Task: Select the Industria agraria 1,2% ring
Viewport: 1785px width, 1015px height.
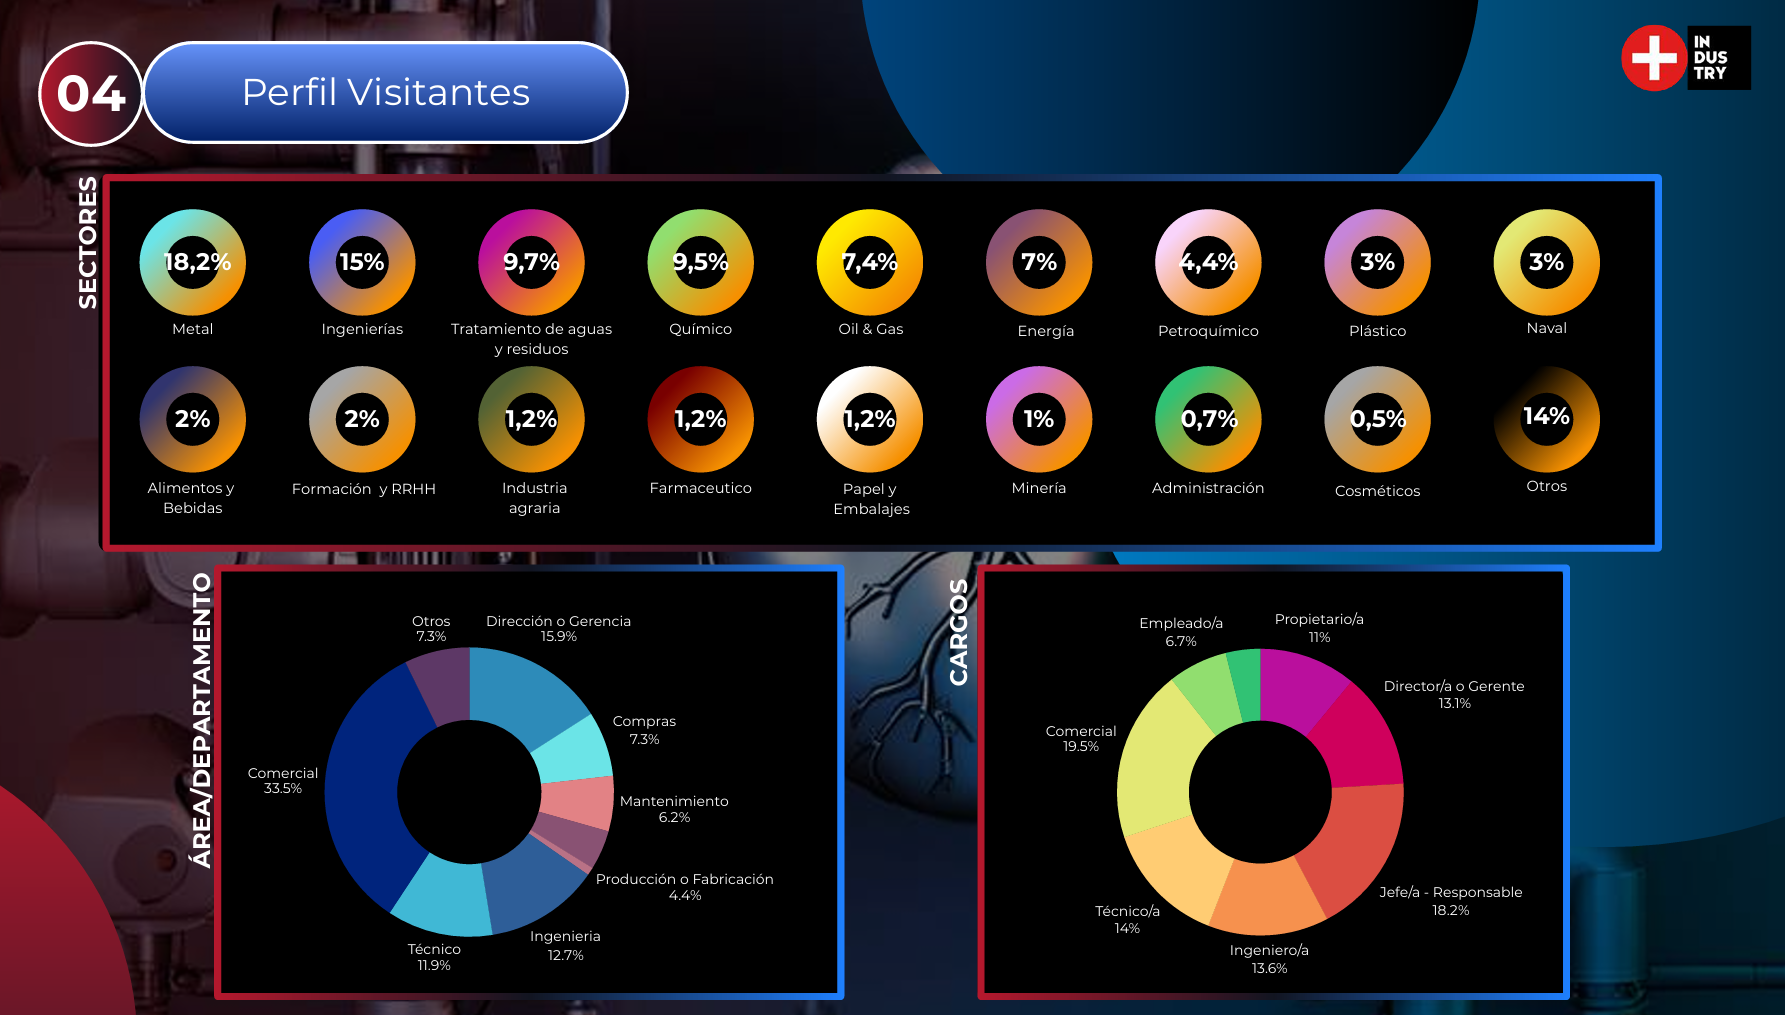Action: point(531,419)
